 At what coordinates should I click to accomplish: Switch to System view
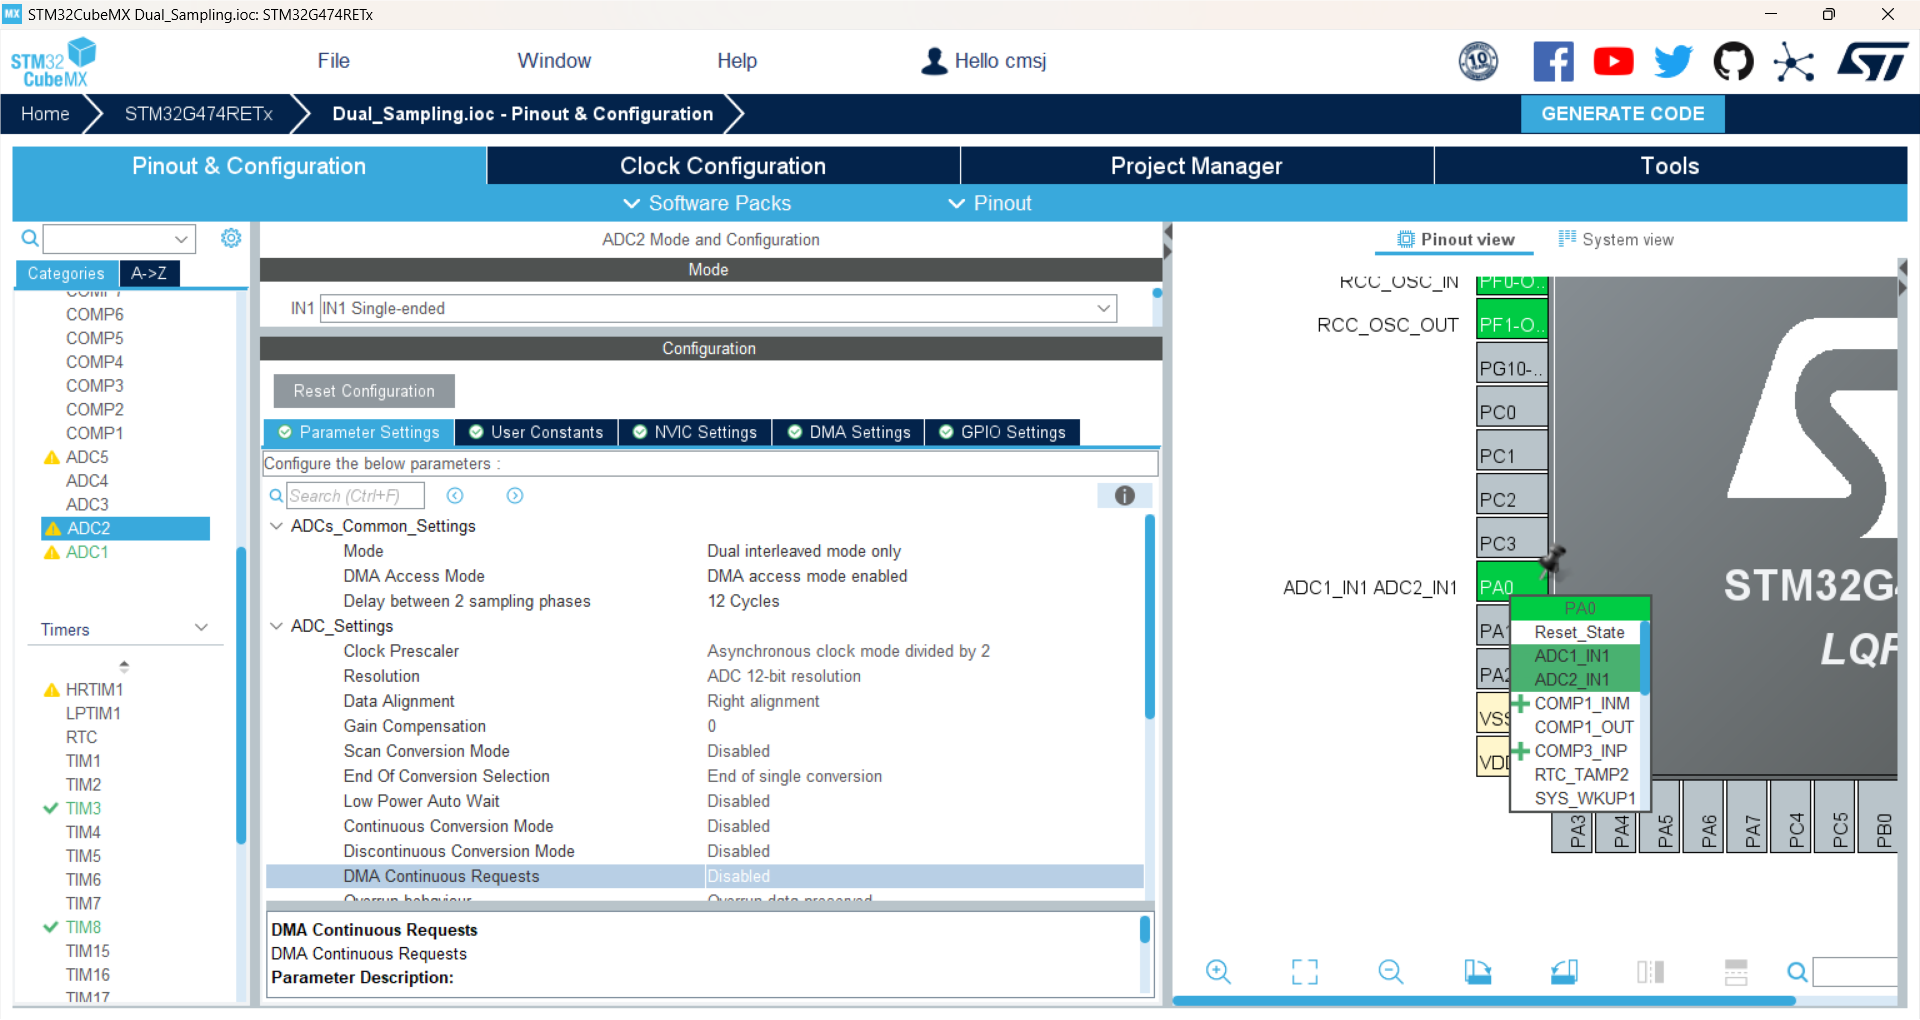tap(1616, 239)
